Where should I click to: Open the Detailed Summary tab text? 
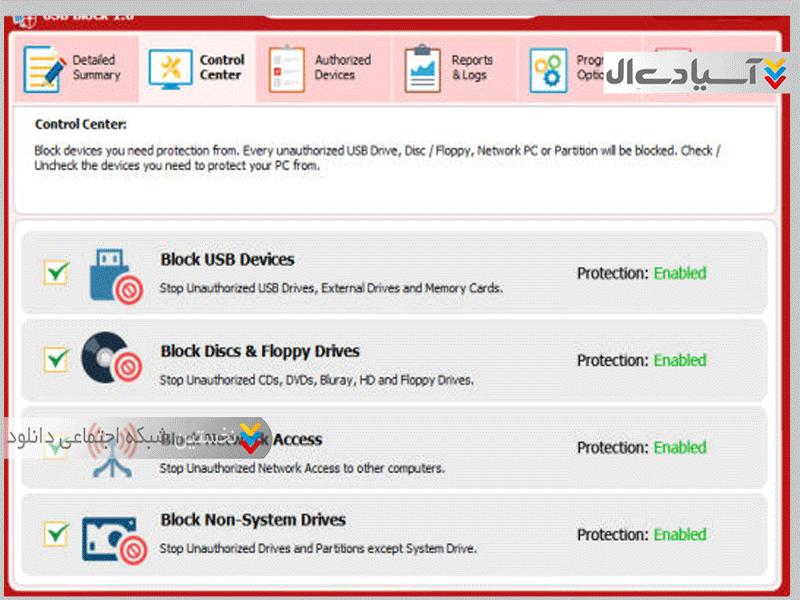[96, 67]
